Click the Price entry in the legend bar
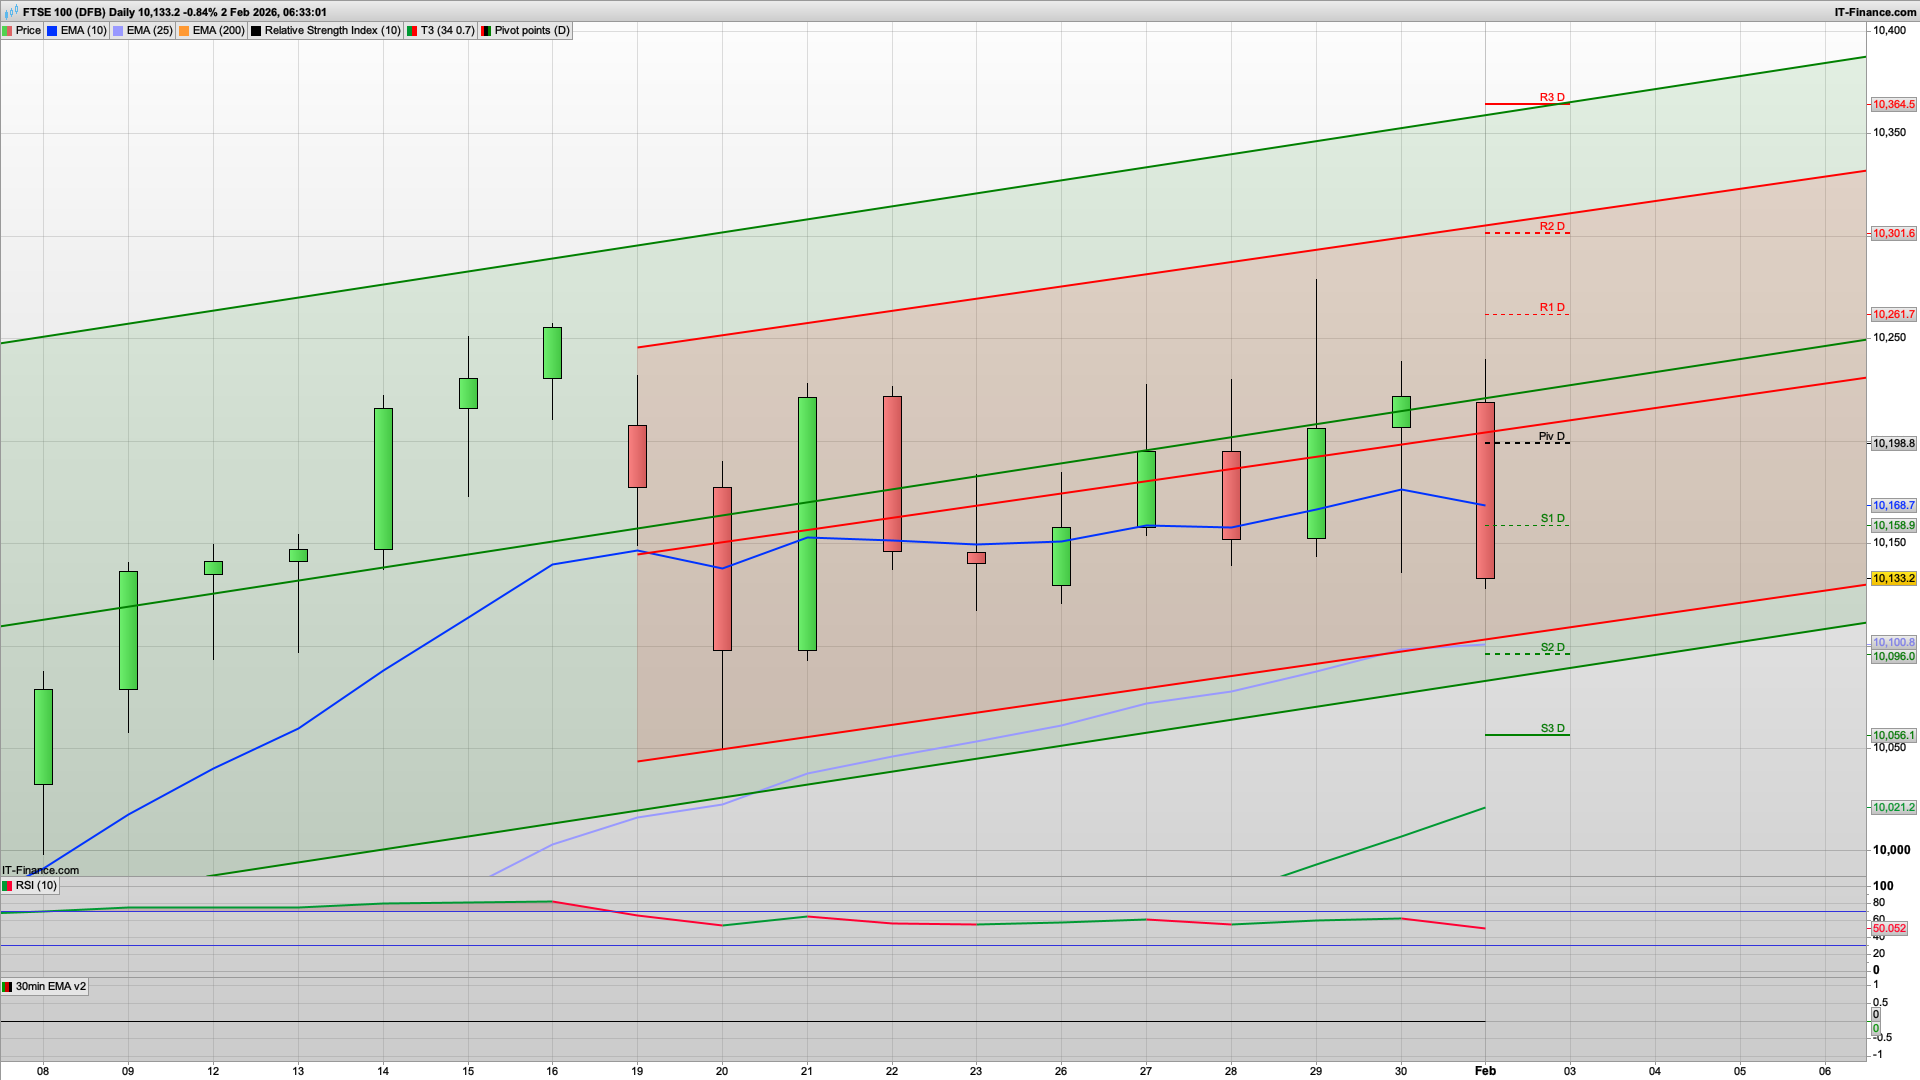The width and height of the screenshot is (1920, 1080). (27, 30)
